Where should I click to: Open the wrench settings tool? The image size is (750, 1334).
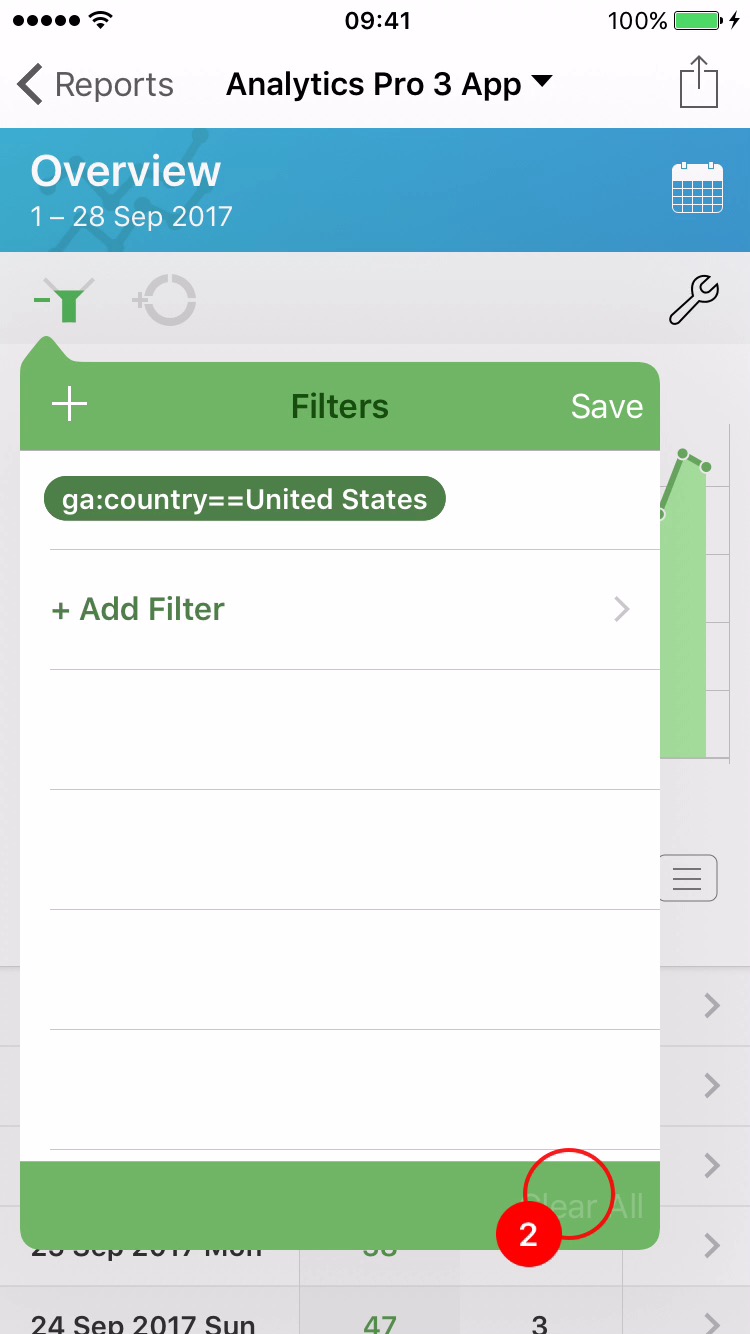(x=694, y=300)
